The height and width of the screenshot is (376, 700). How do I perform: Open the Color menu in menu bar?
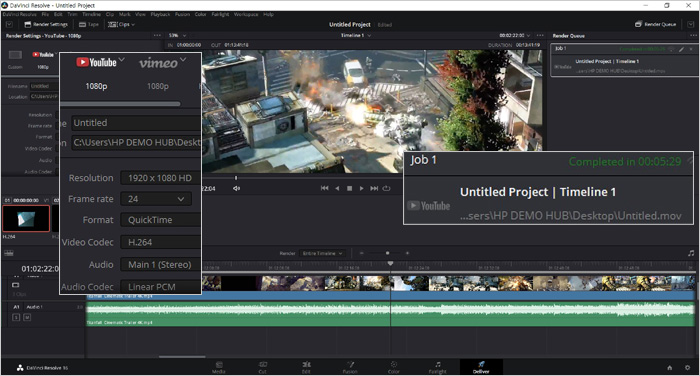tap(200, 14)
